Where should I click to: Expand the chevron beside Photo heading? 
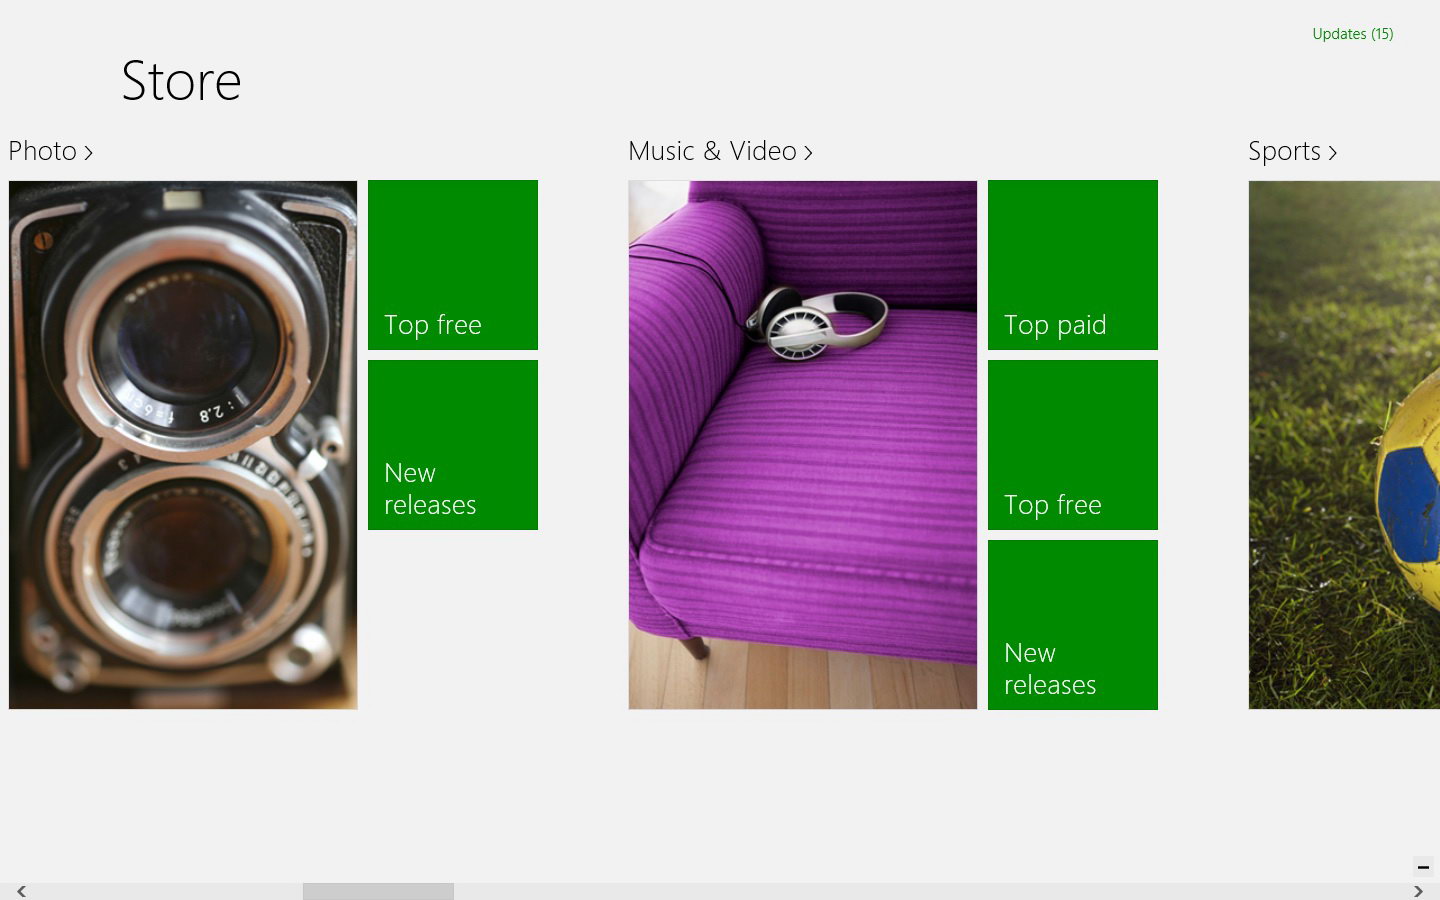pyautogui.click(x=88, y=152)
